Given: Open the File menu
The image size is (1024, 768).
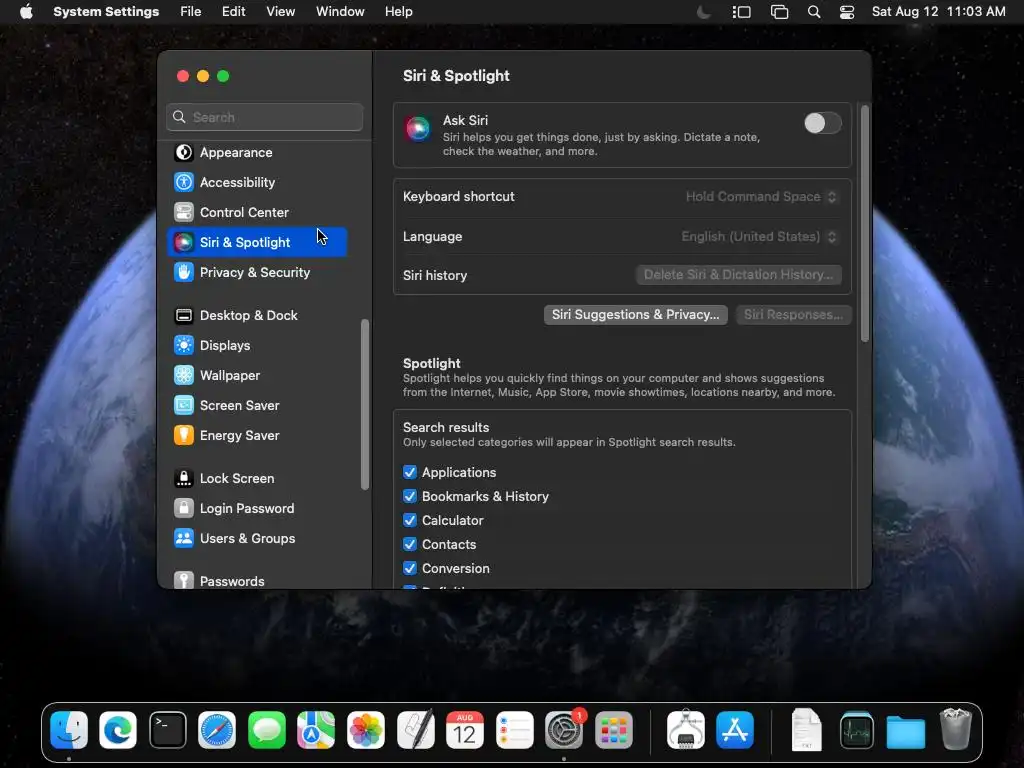Looking at the screenshot, I should [x=191, y=12].
